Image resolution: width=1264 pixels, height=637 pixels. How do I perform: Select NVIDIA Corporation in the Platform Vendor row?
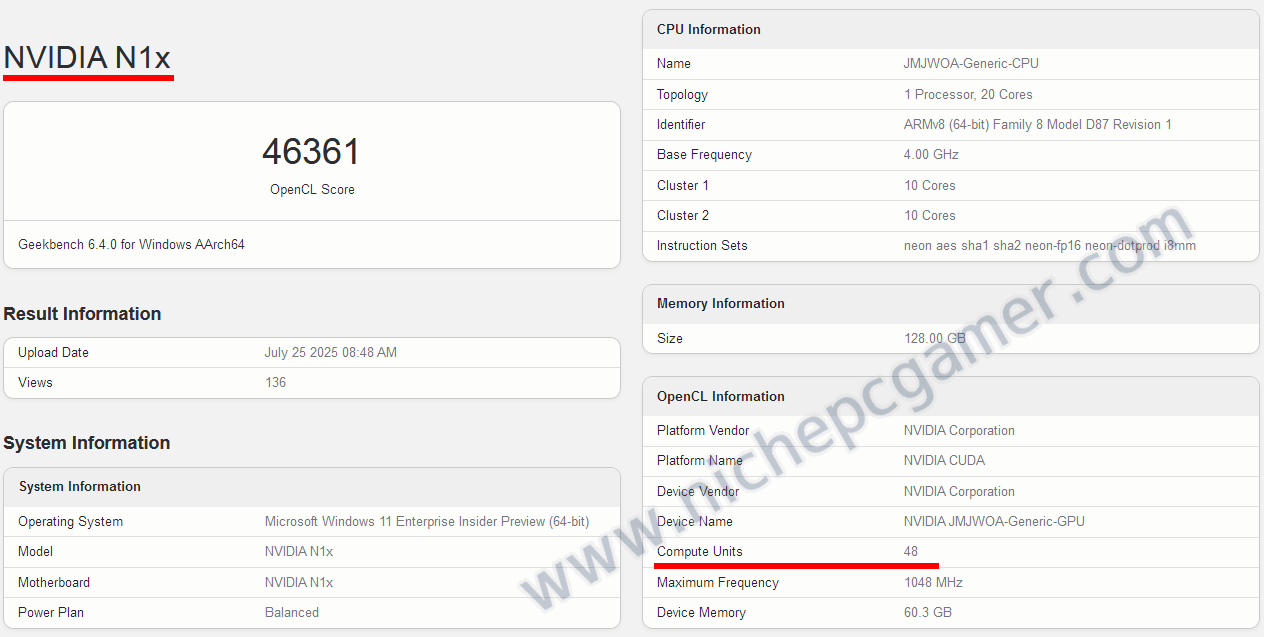[x=959, y=430]
